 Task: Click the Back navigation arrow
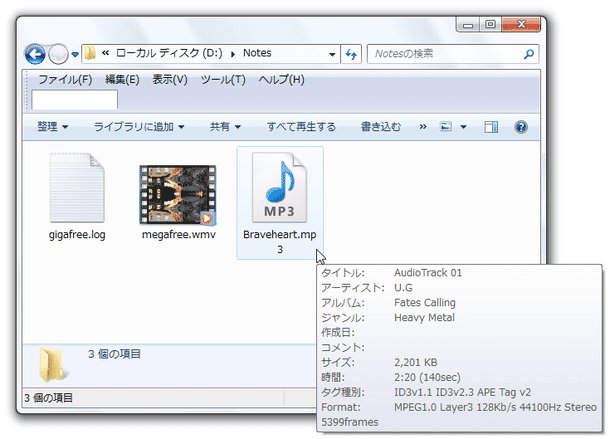(x=35, y=54)
